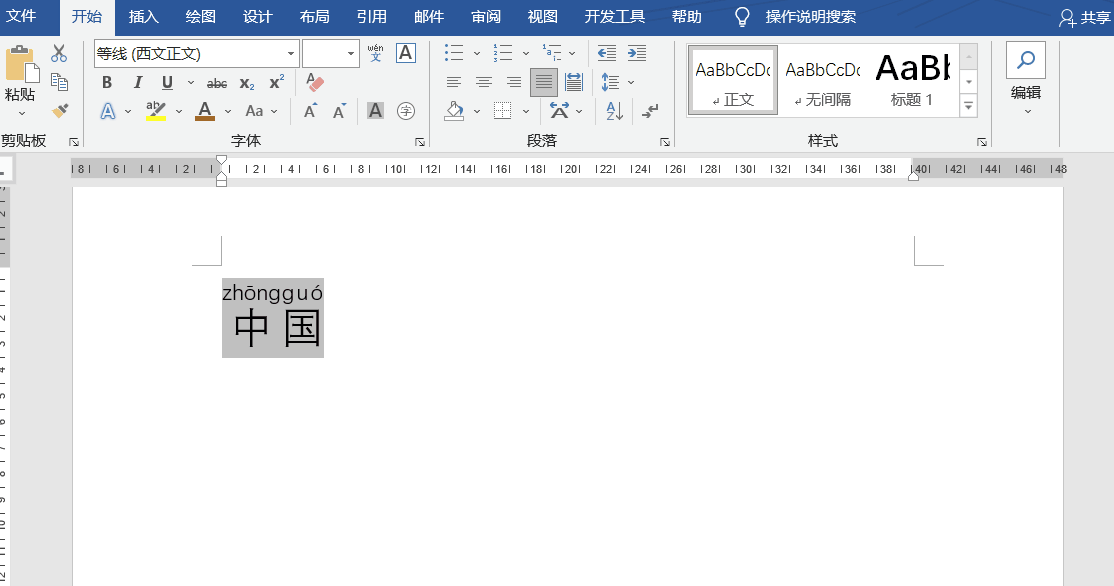Viewport: 1114px width, 586px height.
Task: Apply the 标题 1 style
Action: [x=912, y=80]
